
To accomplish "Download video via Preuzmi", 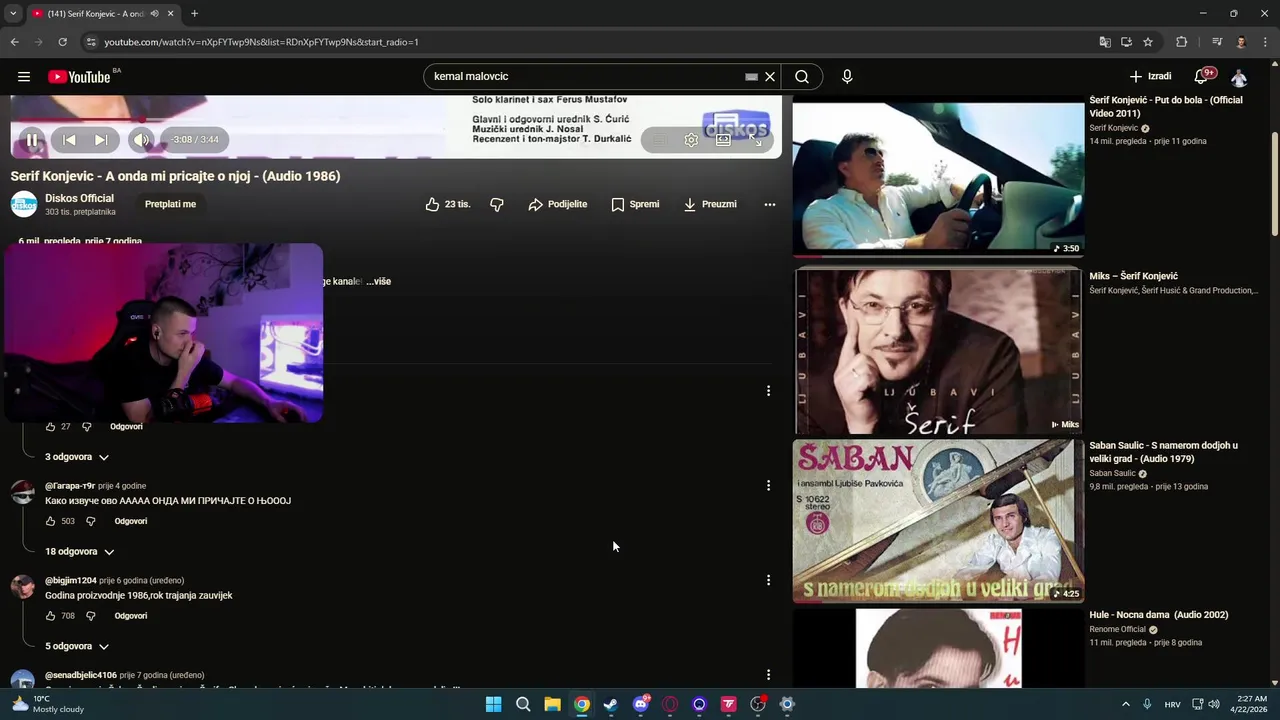I will click(x=710, y=204).
